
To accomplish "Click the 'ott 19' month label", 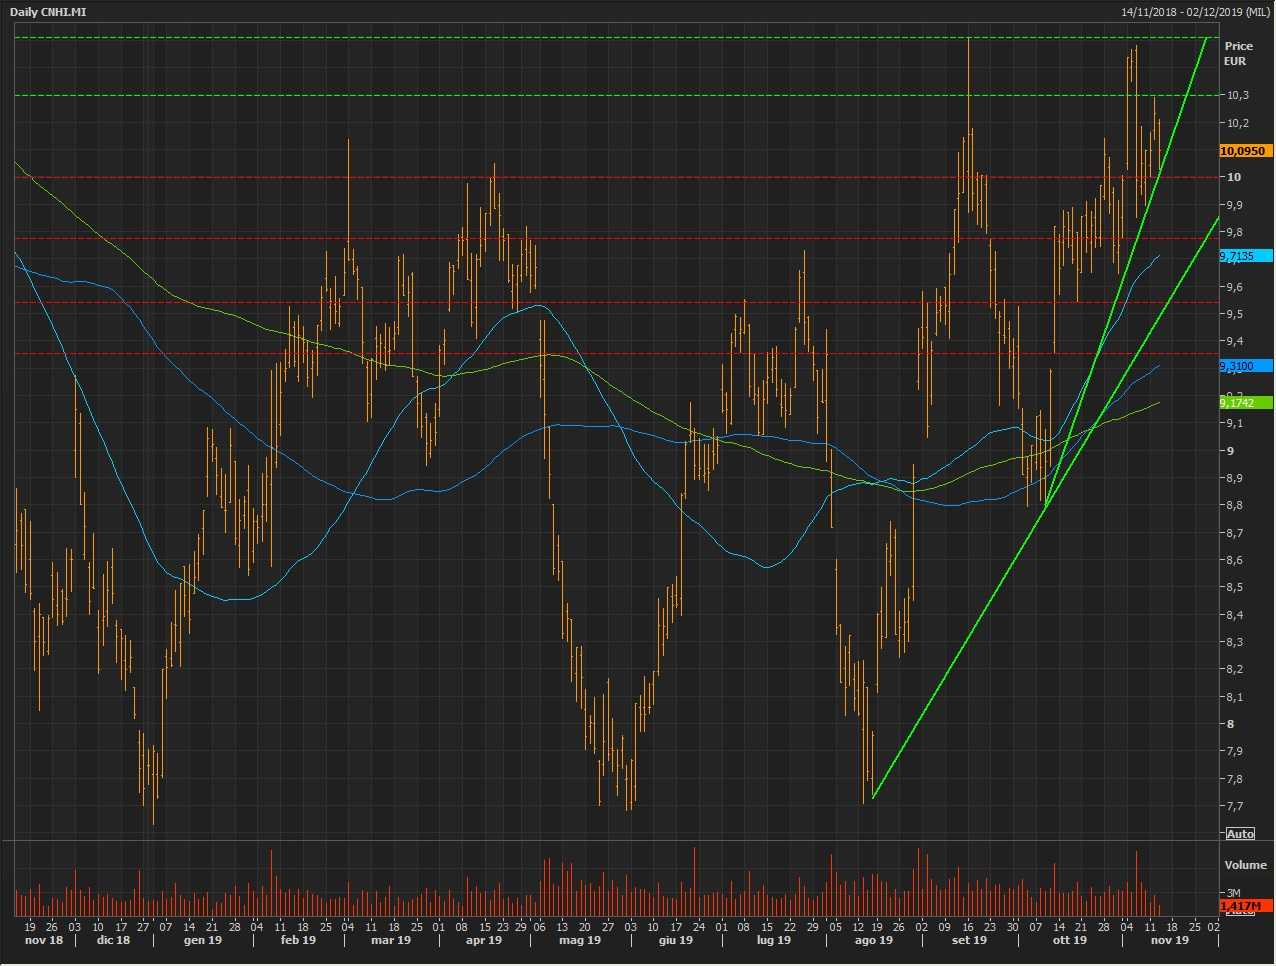I will (1069, 940).
